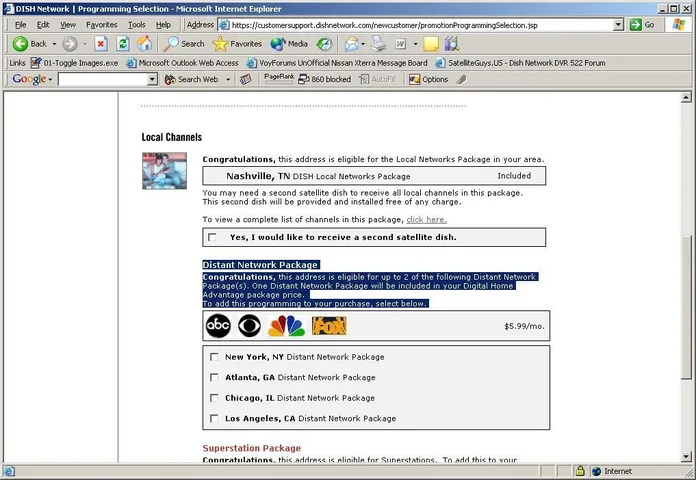The width and height of the screenshot is (696, 480).
Task: Expand the Forward button history dropdown
Action: click(85, 44)
